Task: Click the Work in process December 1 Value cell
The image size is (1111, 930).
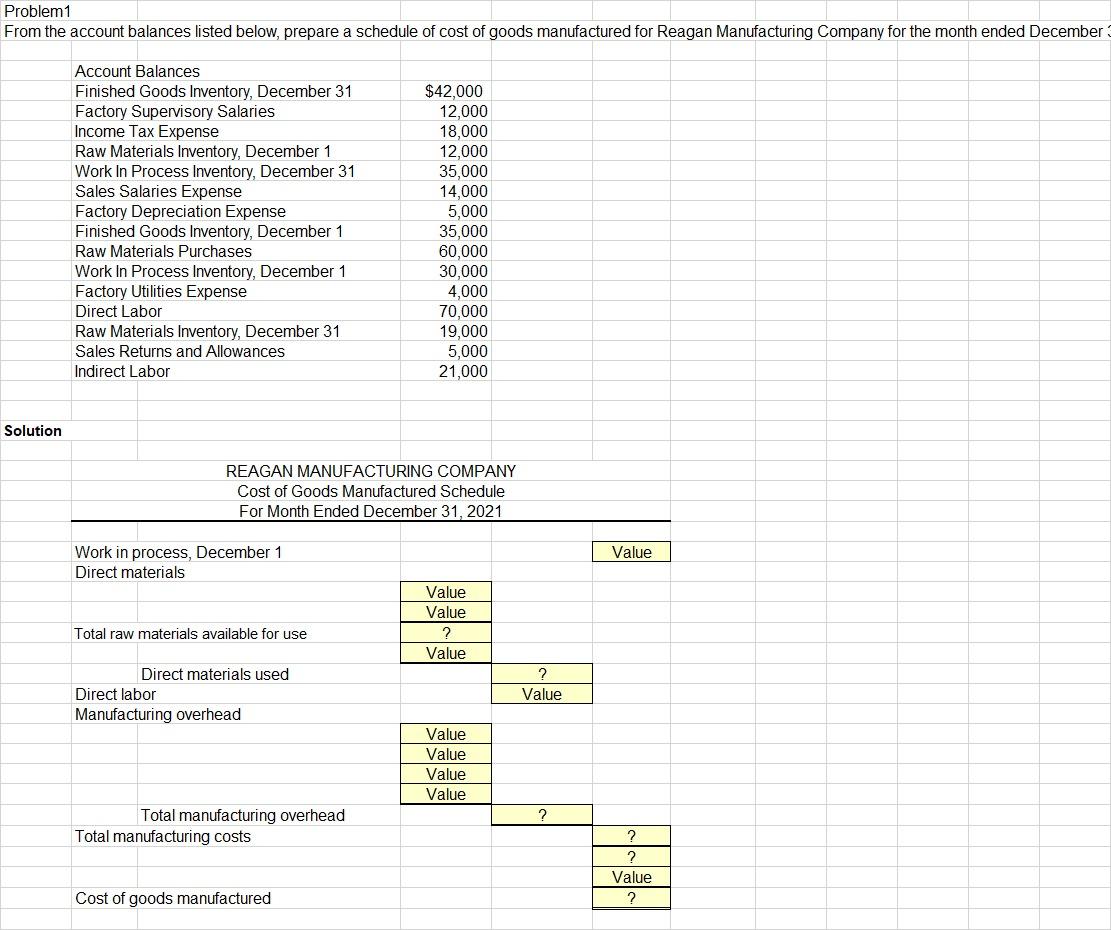Action: click(631, 551)
